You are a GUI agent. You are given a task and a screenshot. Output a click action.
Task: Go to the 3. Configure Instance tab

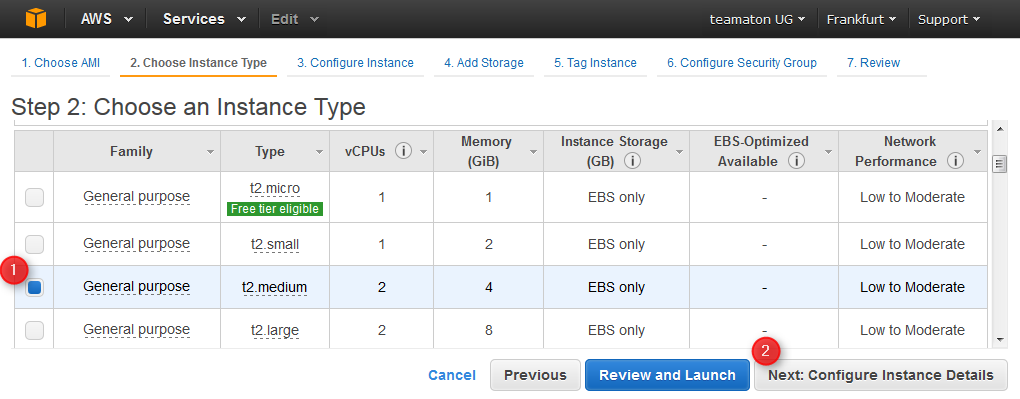click(x=355, y=63)
